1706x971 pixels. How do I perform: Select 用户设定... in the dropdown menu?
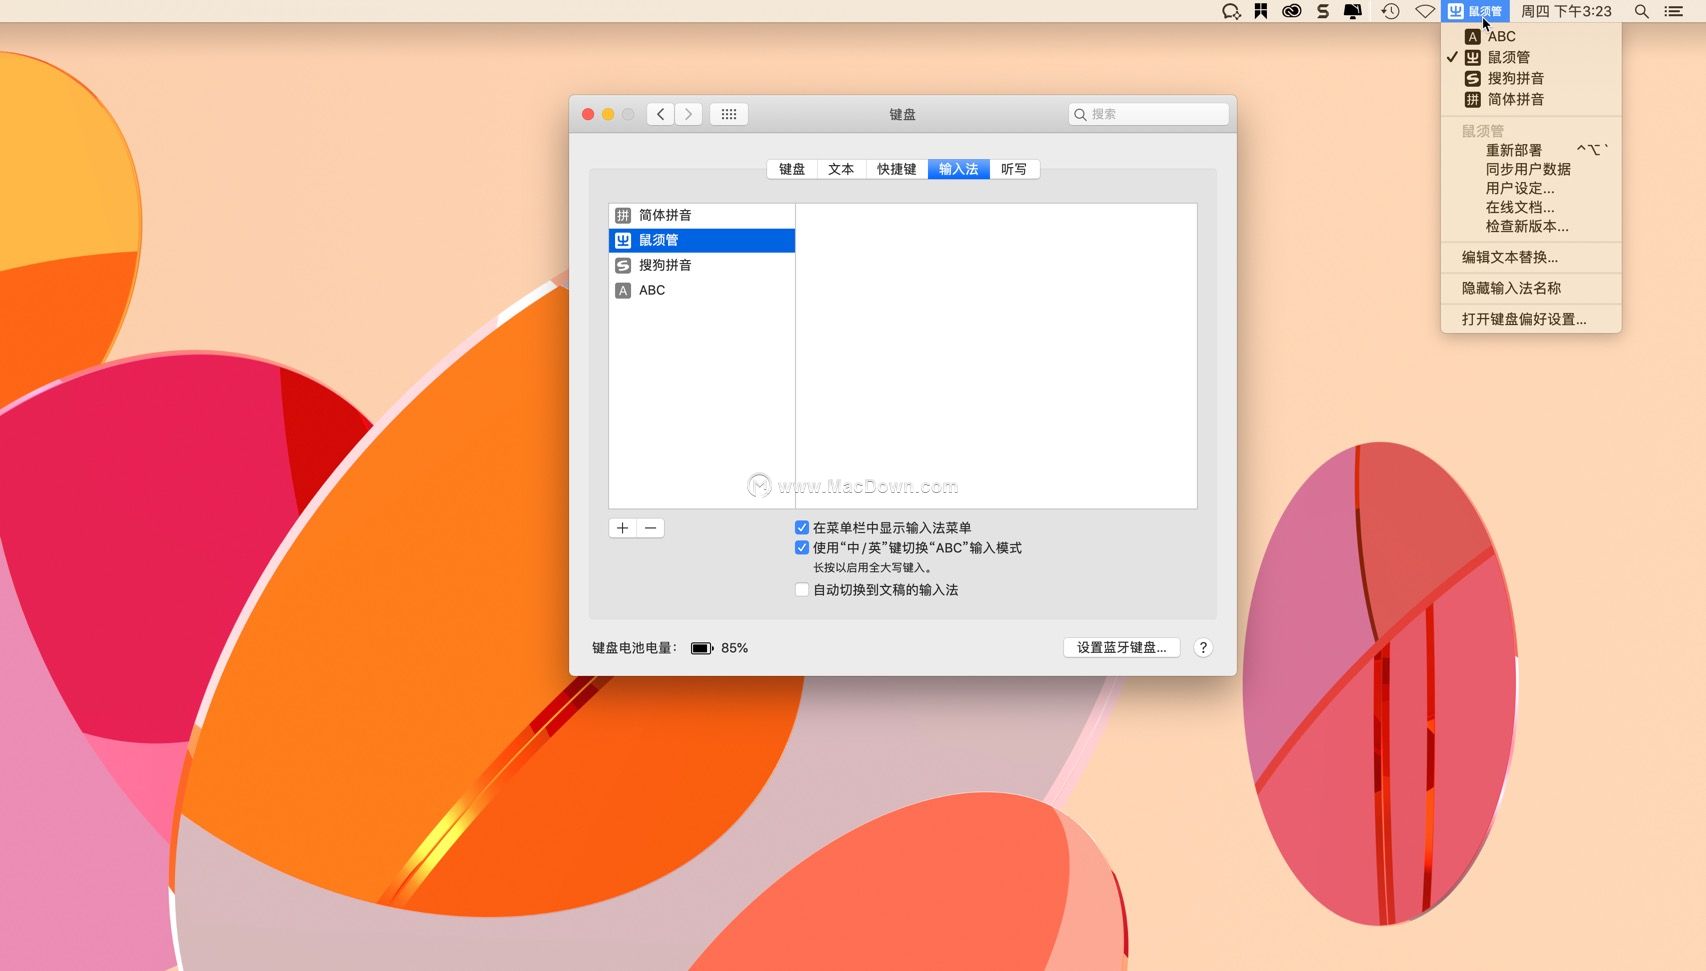[x=1519, y=188]
